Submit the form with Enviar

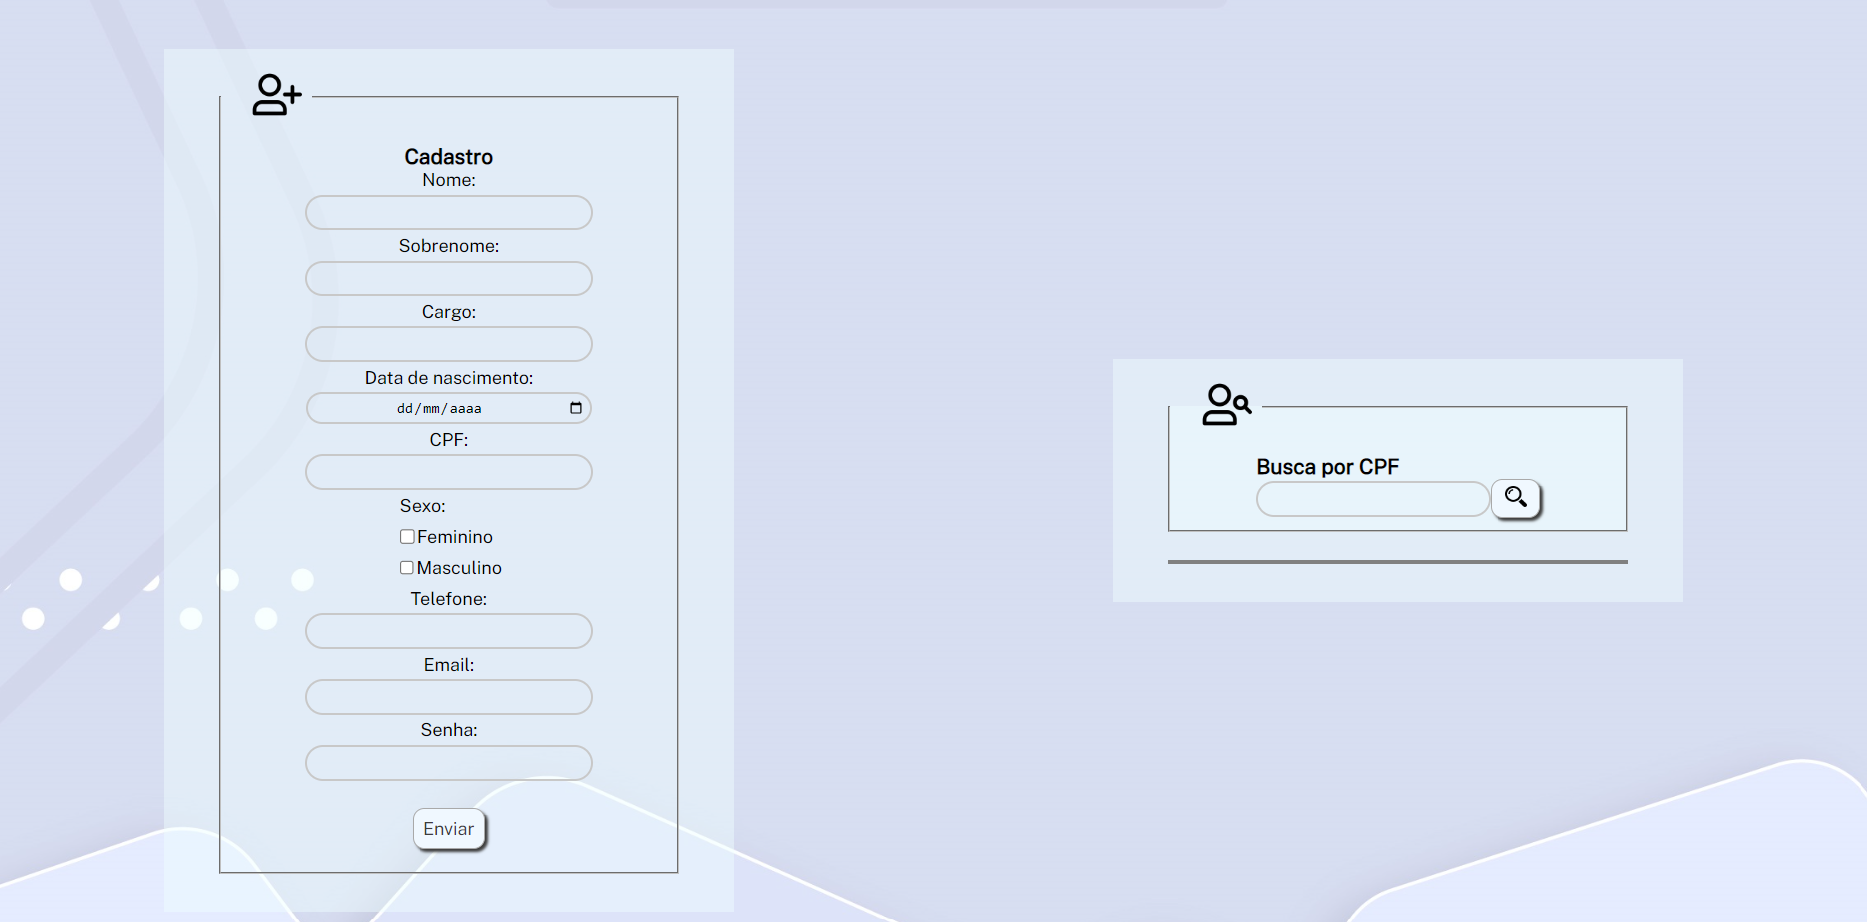pos(449,829)
